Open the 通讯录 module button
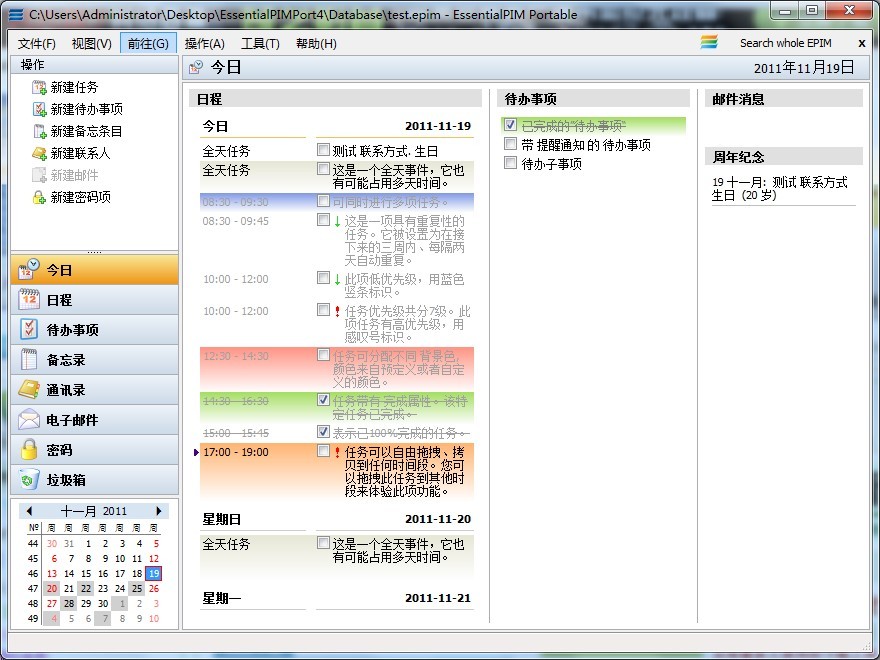The height and width of the screenshot is (660, 880). (95, 390)
